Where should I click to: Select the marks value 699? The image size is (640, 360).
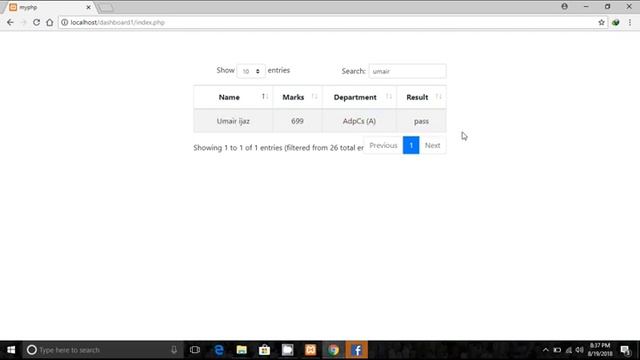[297, 121]
